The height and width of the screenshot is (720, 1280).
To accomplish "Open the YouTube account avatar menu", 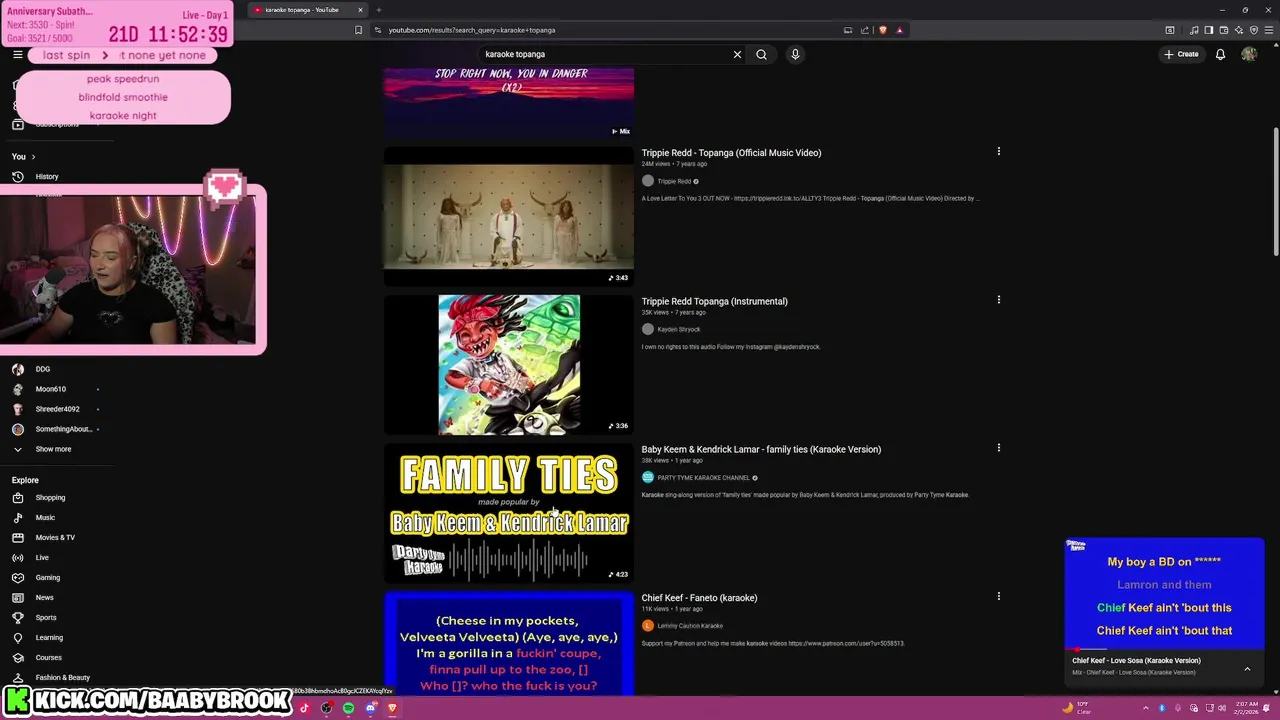I will (1249, 54).
